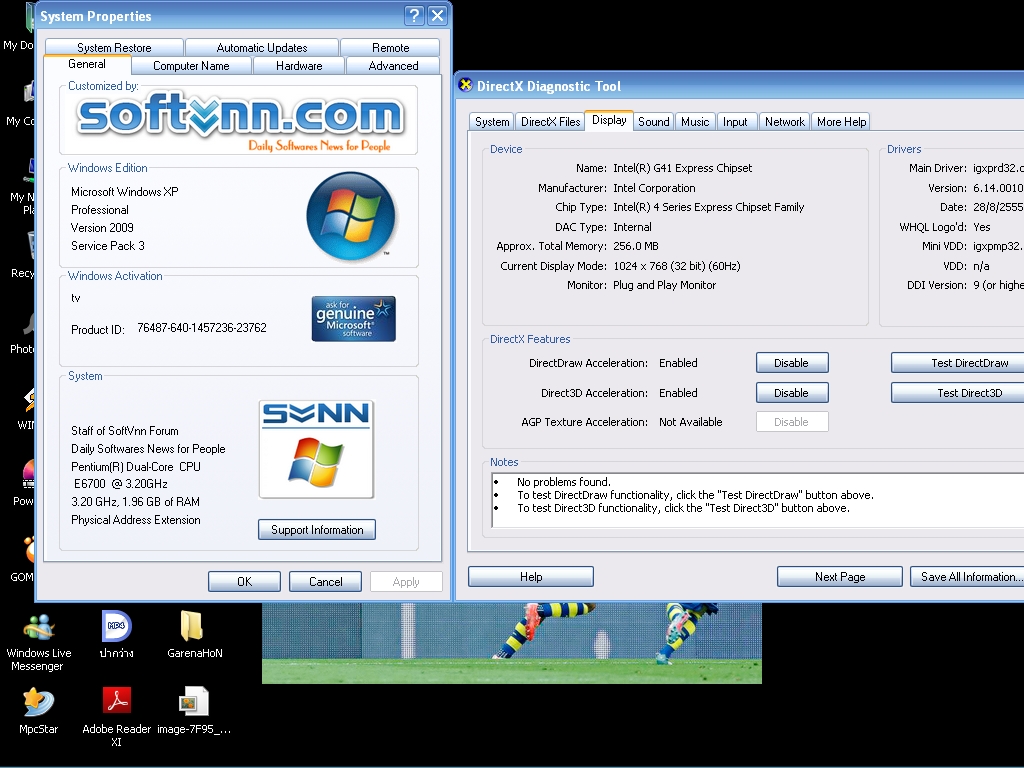Viewport: 1024px width, 768px height.
Task: Click the Service Pack 3 text
Action: 108,246
